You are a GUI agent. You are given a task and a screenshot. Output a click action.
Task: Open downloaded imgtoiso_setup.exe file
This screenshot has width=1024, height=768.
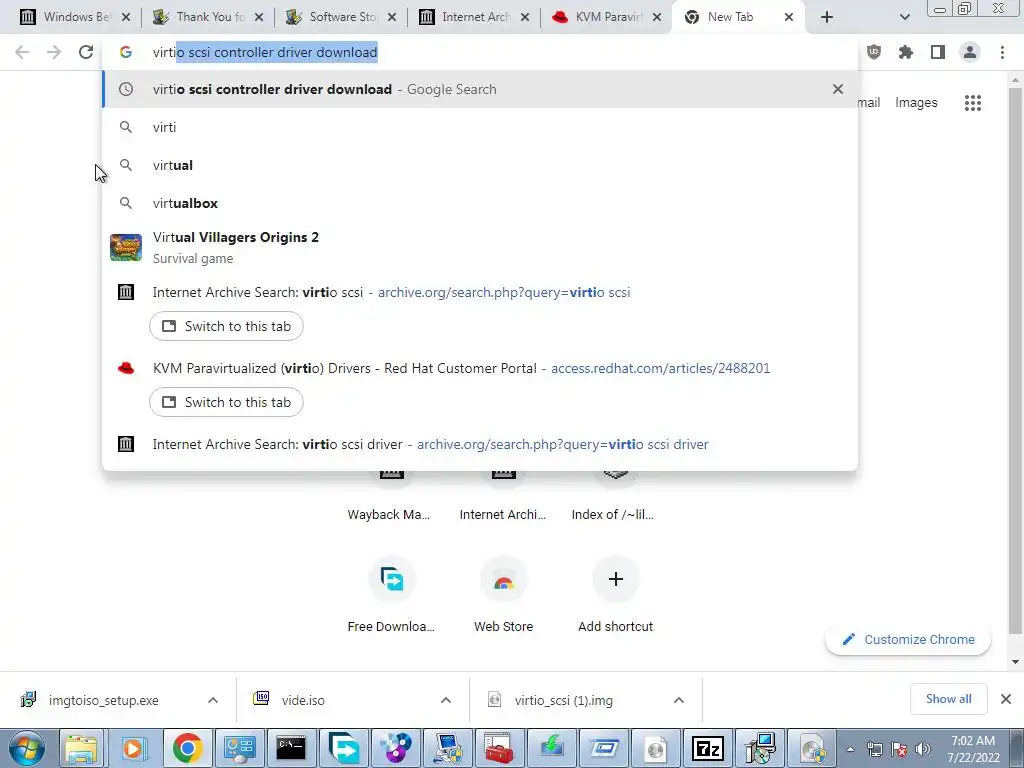[x=103, y=700]
